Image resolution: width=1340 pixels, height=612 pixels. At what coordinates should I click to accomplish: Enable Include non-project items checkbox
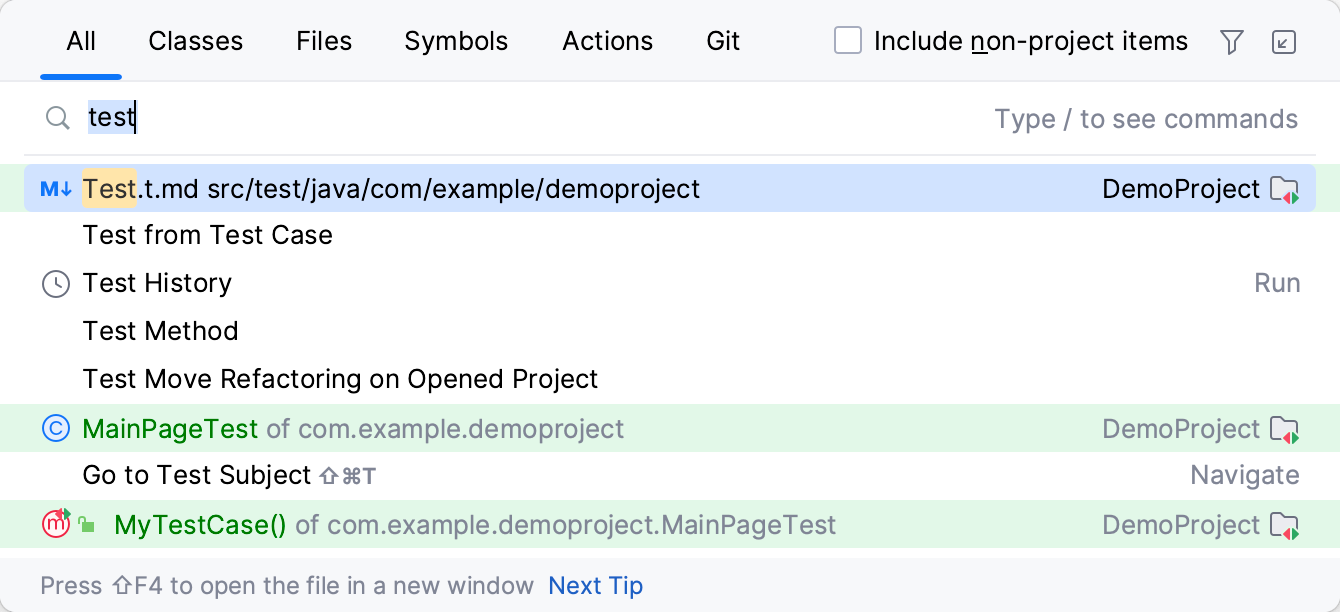coord(848,41)
